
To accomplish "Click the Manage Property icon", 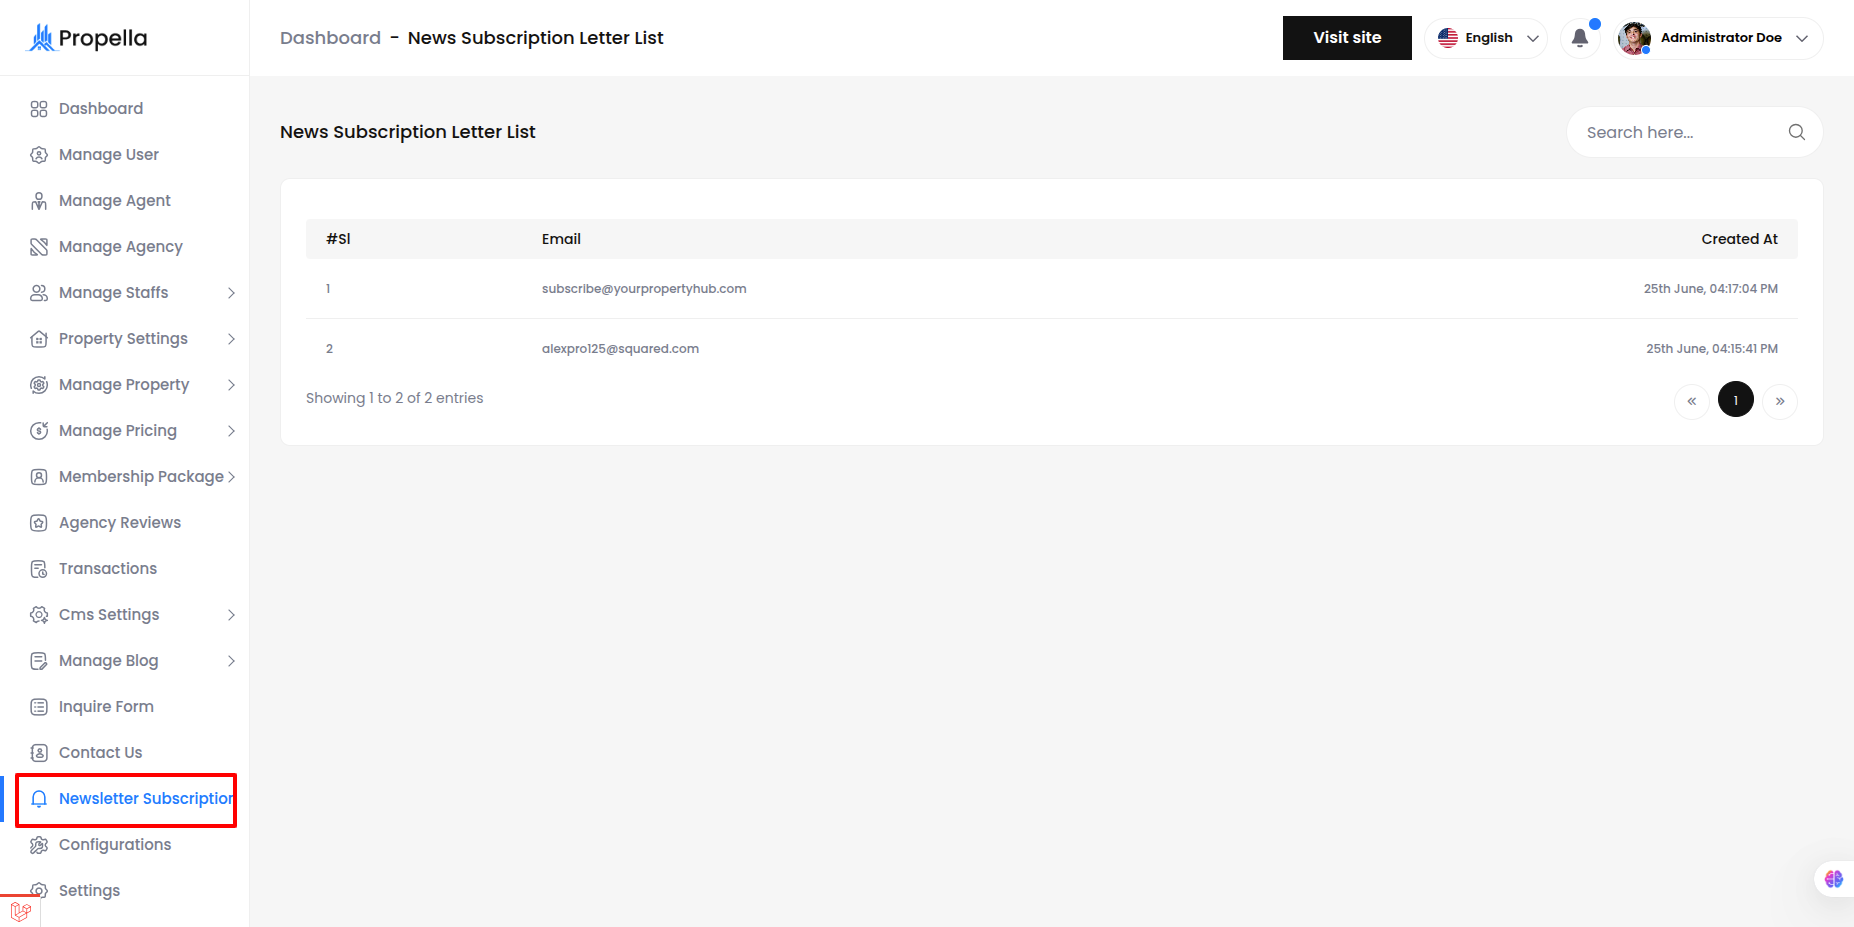I will point(39,385).
